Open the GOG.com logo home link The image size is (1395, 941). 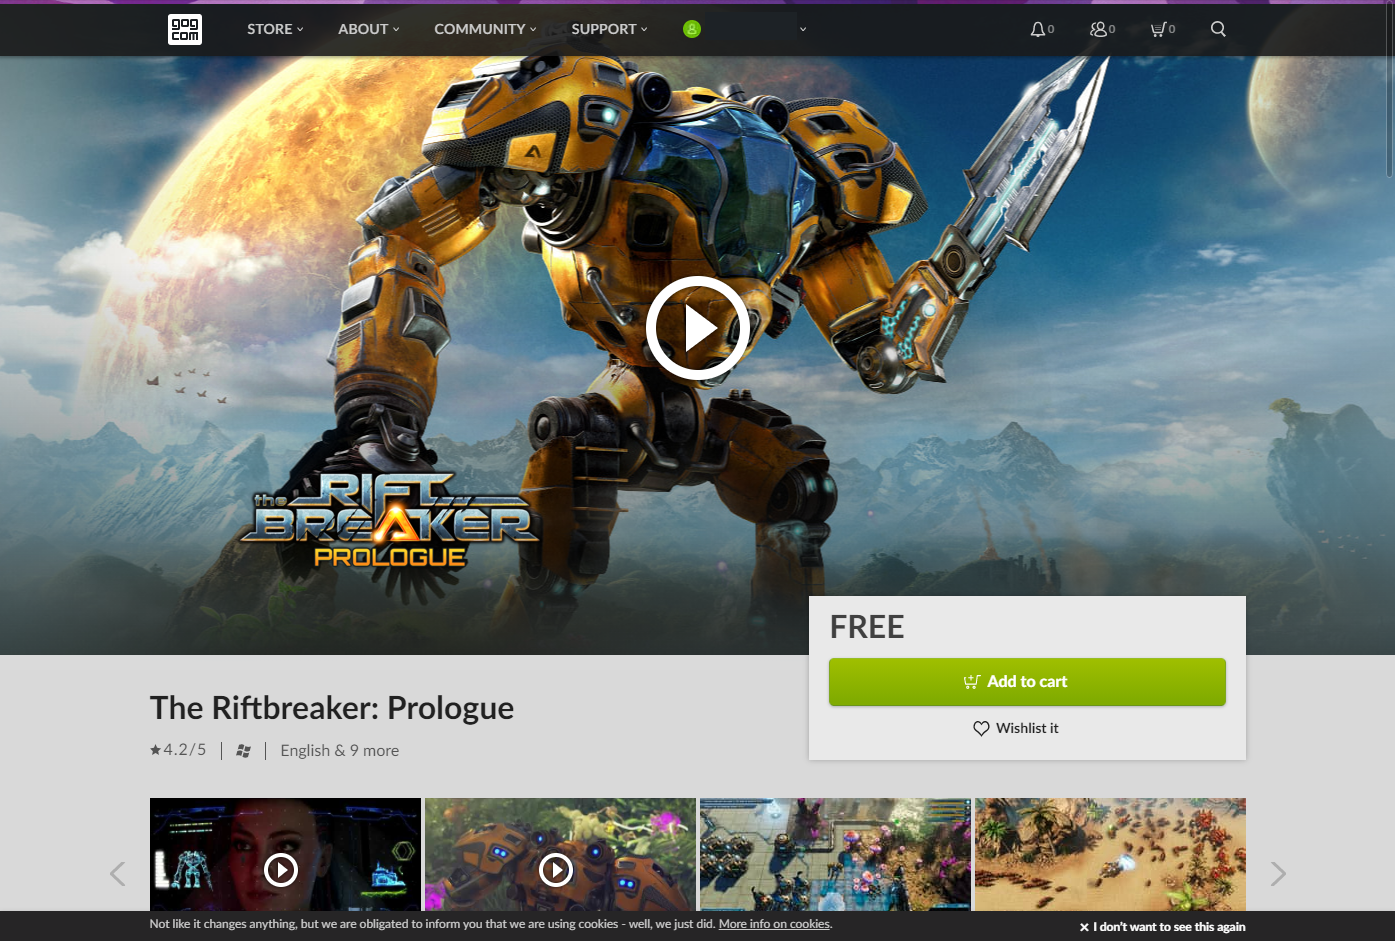tap(185, 29)
